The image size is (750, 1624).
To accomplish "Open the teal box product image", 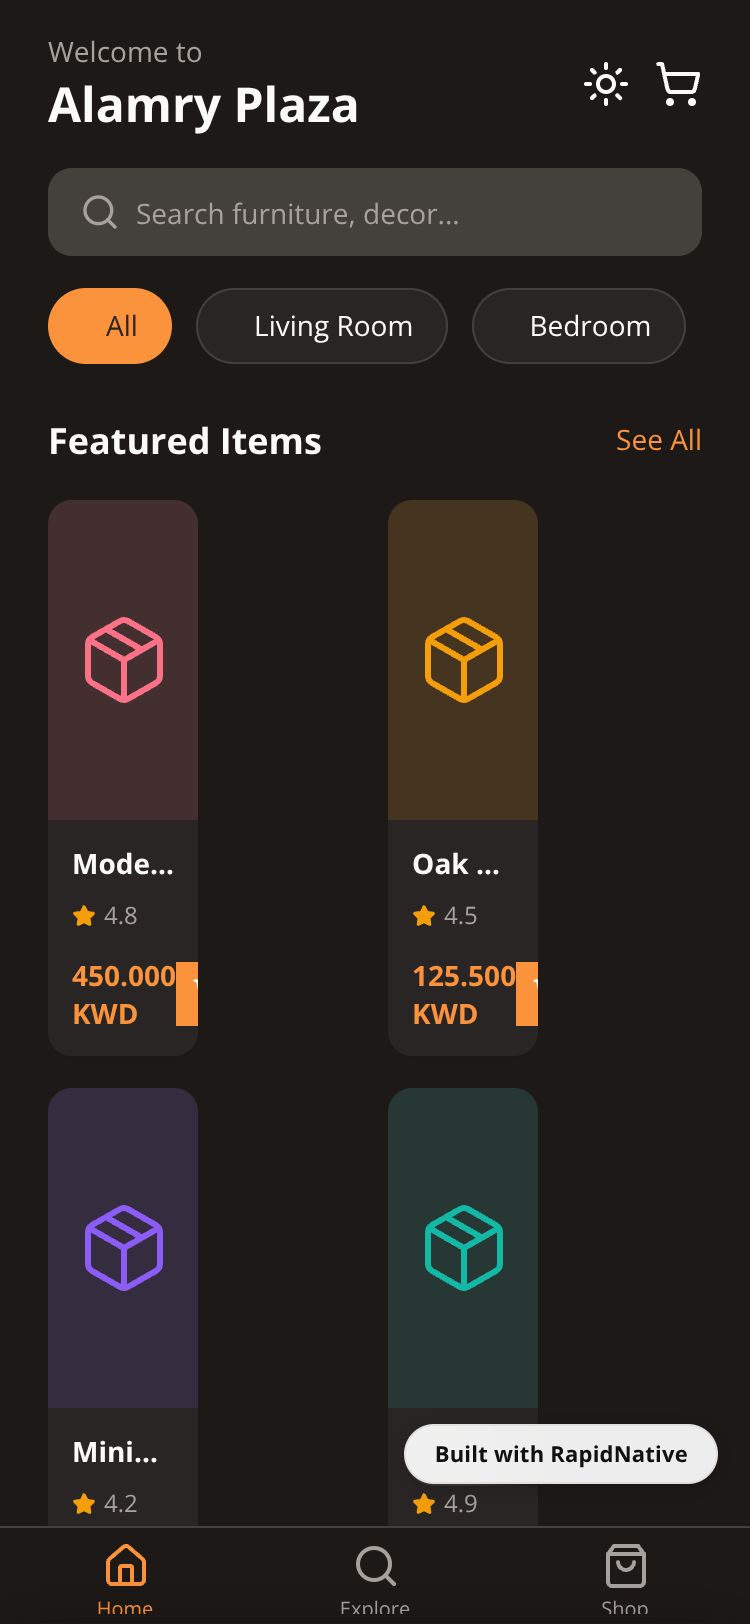I will 463,1248.
